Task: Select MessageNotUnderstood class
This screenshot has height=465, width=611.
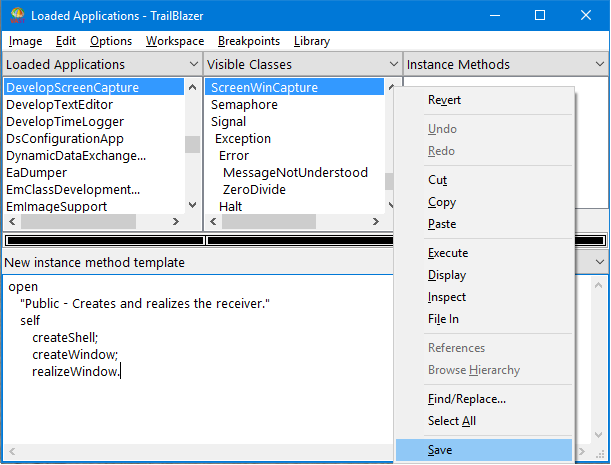Action: pyautogui.click(x=295, y=172)
